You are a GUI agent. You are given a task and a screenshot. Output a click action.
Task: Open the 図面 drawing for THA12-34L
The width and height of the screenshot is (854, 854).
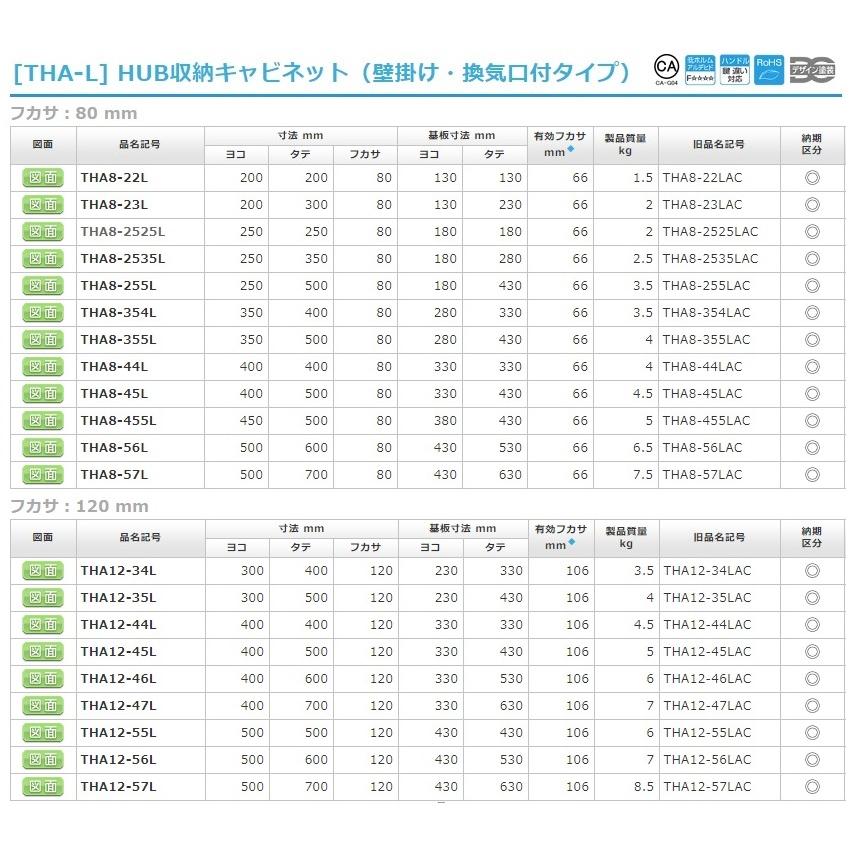click(40, 570)
